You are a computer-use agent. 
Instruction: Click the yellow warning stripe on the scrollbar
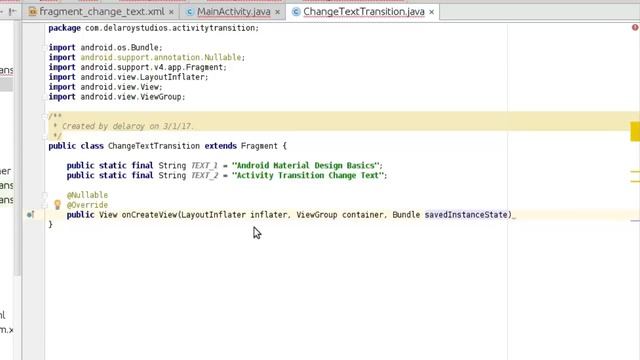pyautogui.click(x=635, y=131)
